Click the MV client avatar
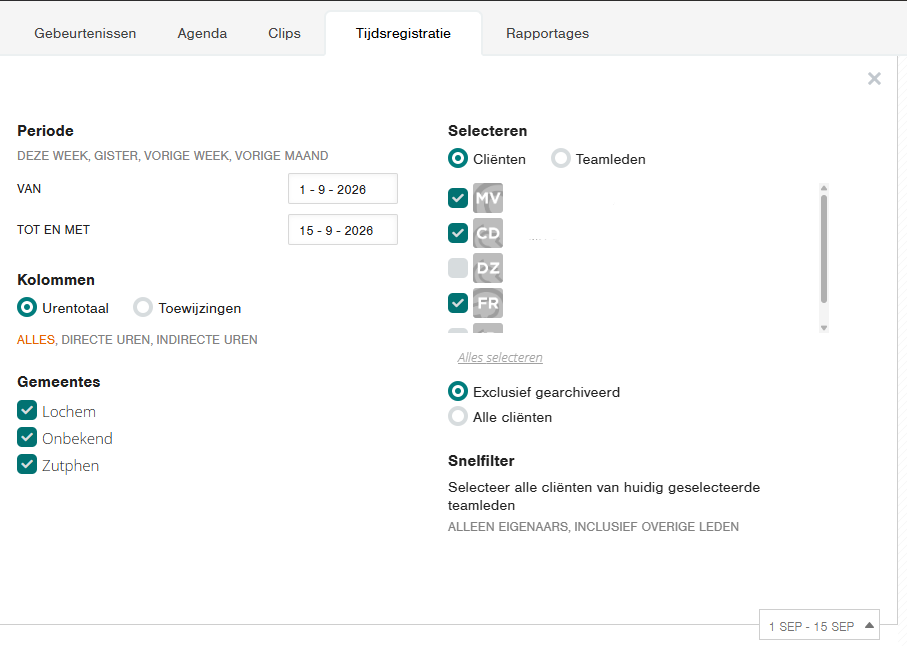This screenshot has width=907, height=646. coord(488,198)
